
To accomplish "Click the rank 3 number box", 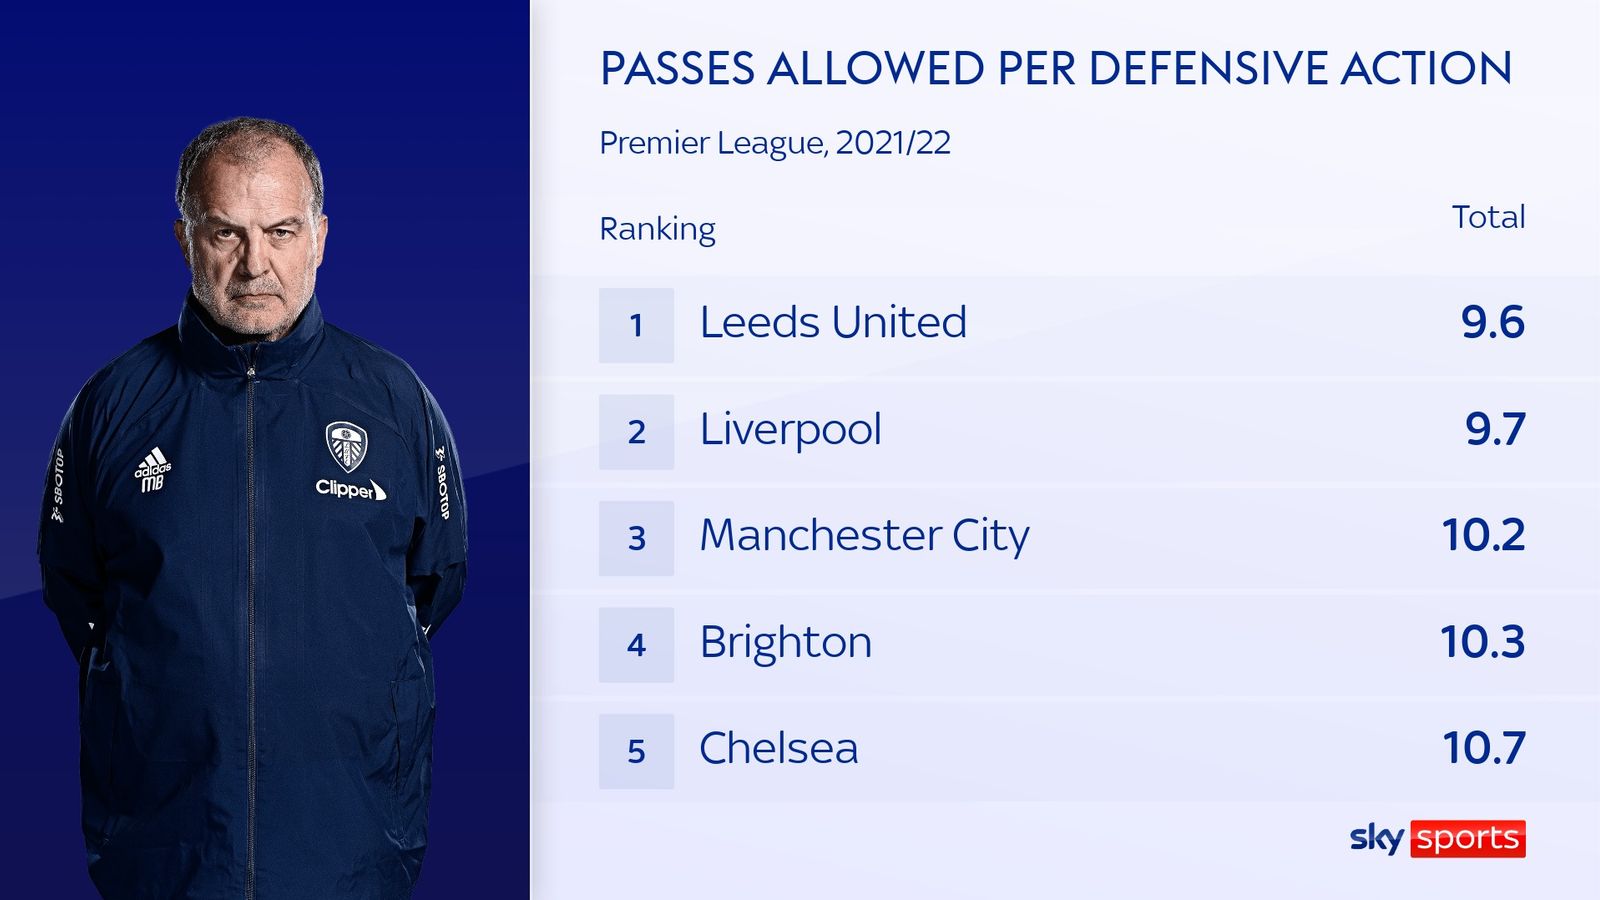I will click(x=636, y=538).
